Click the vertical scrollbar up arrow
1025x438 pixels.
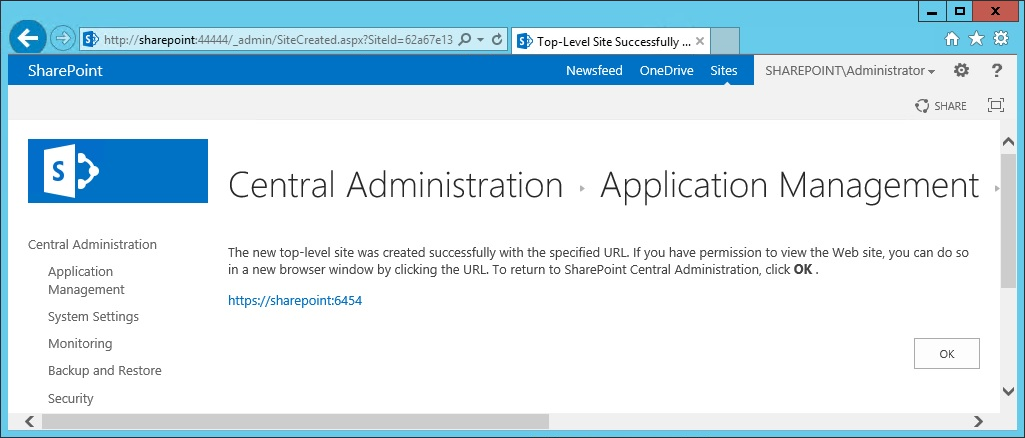click(1008, 142)
